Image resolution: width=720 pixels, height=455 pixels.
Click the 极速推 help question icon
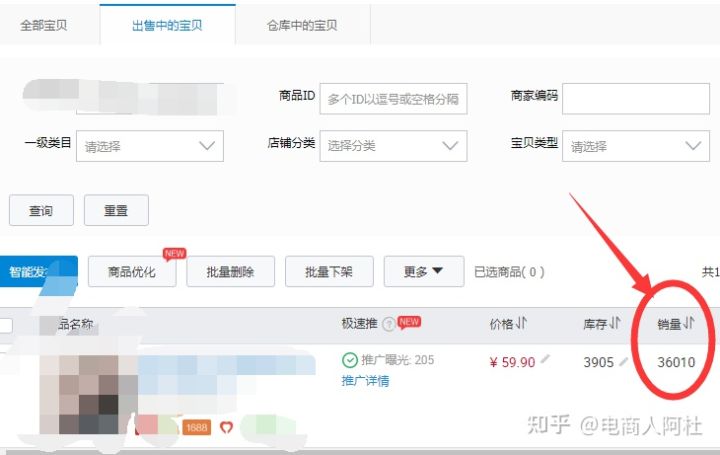[389, 324]
